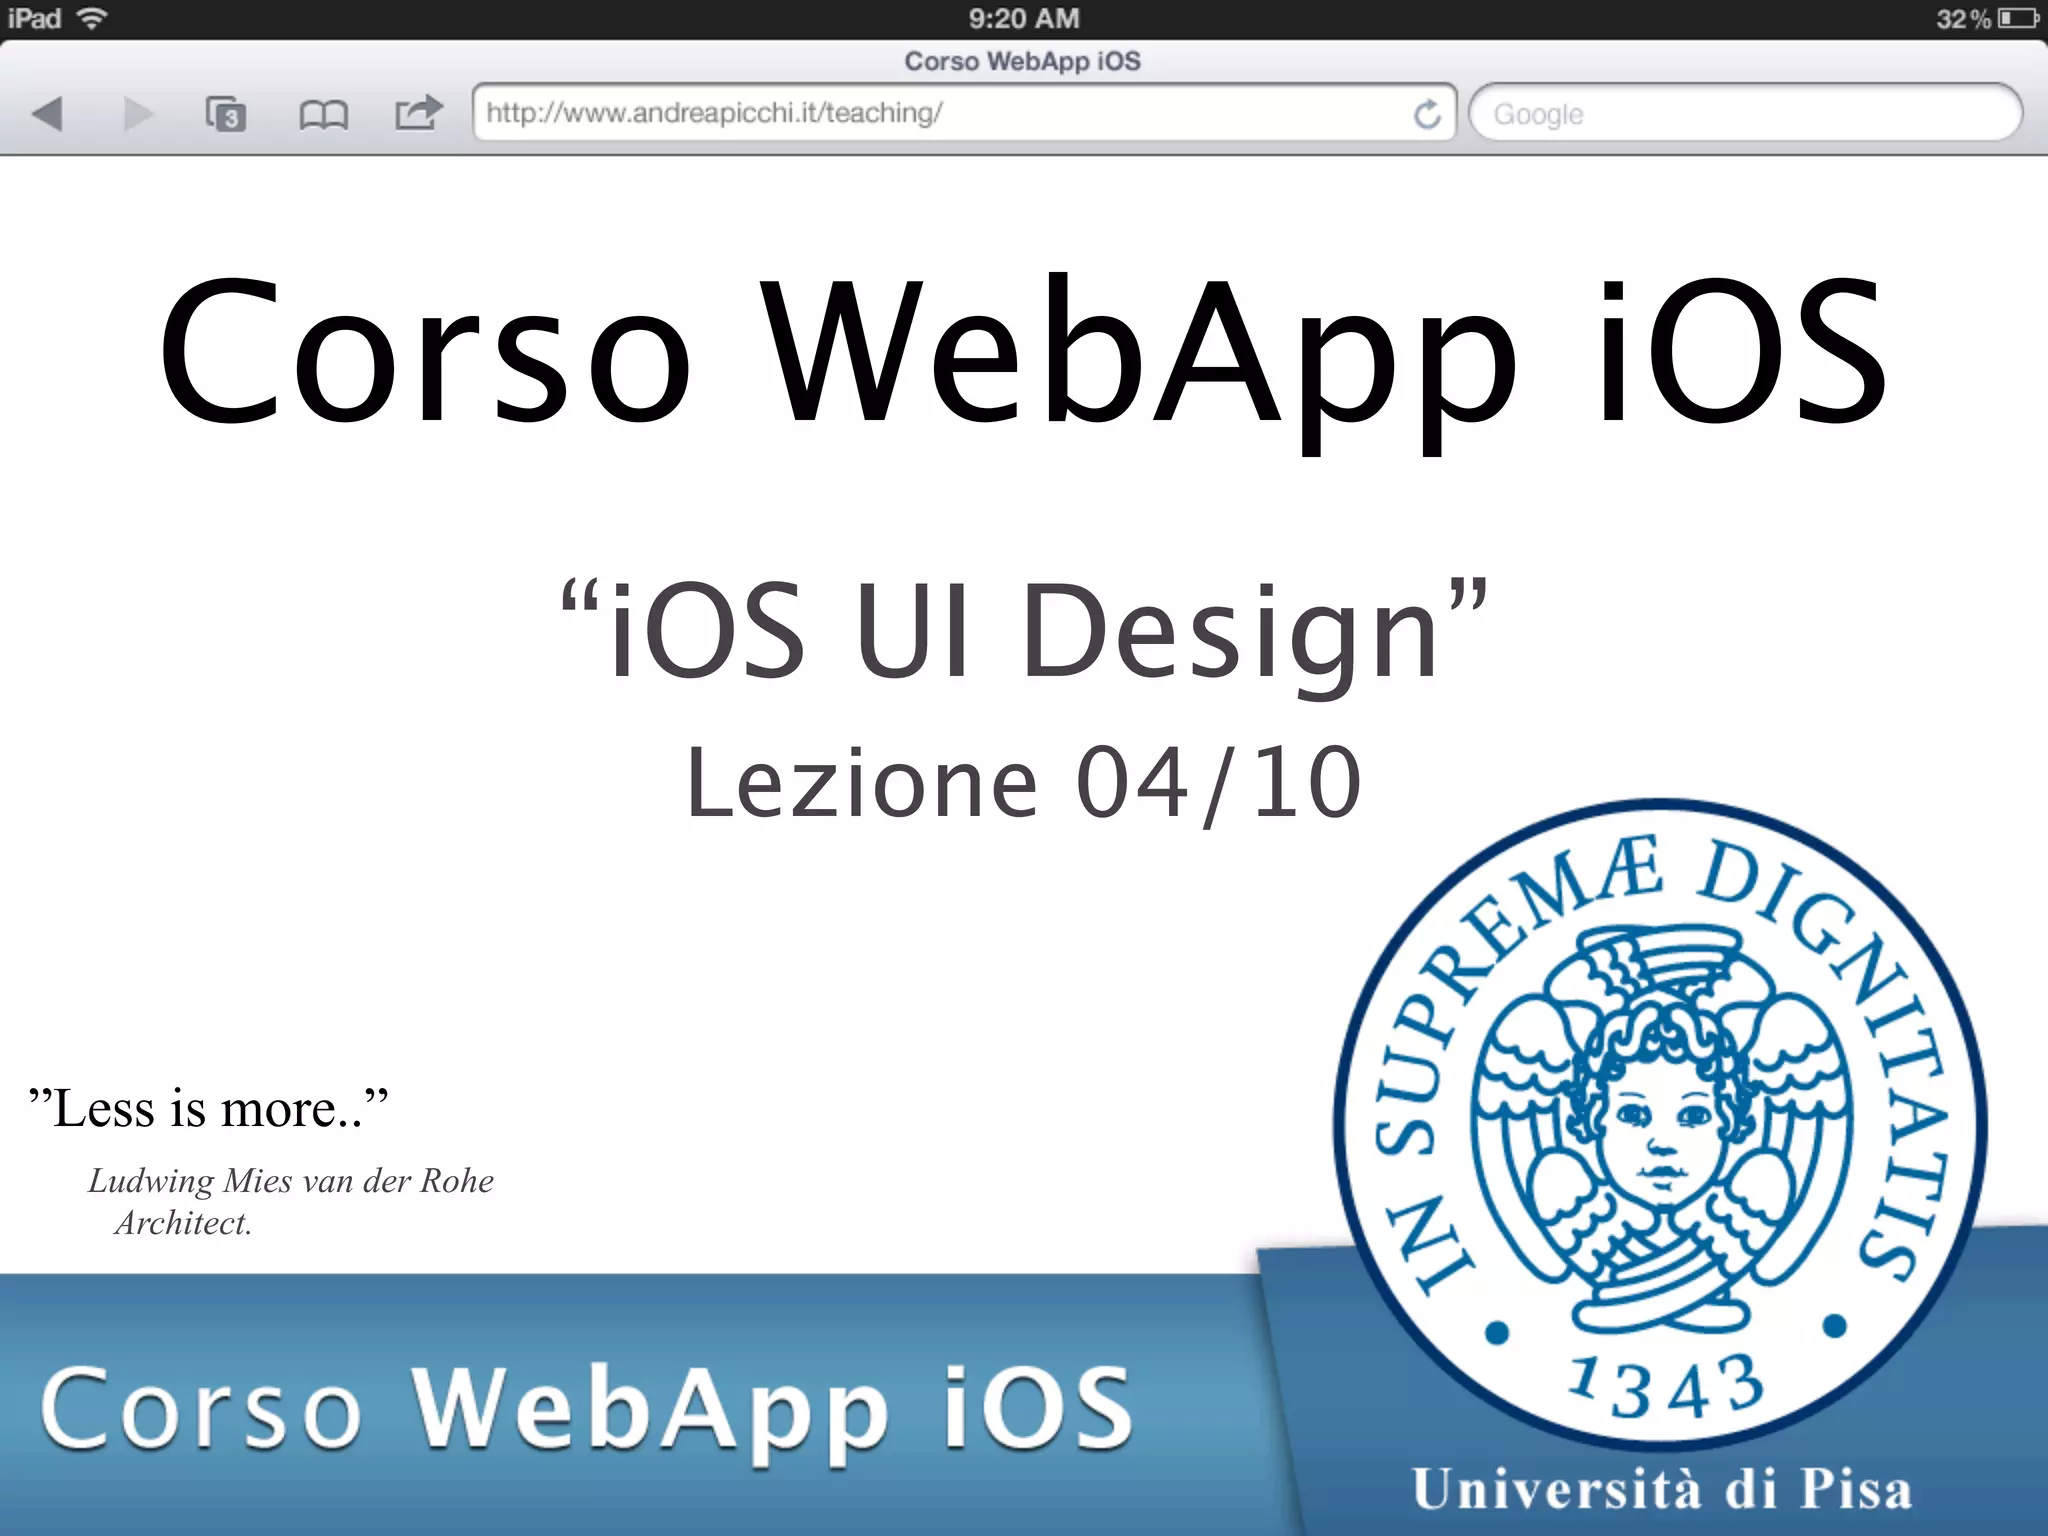Viewport: 2048px width, 1536px height.
Task: Click the Google search field
Action: pos(1745,114)
